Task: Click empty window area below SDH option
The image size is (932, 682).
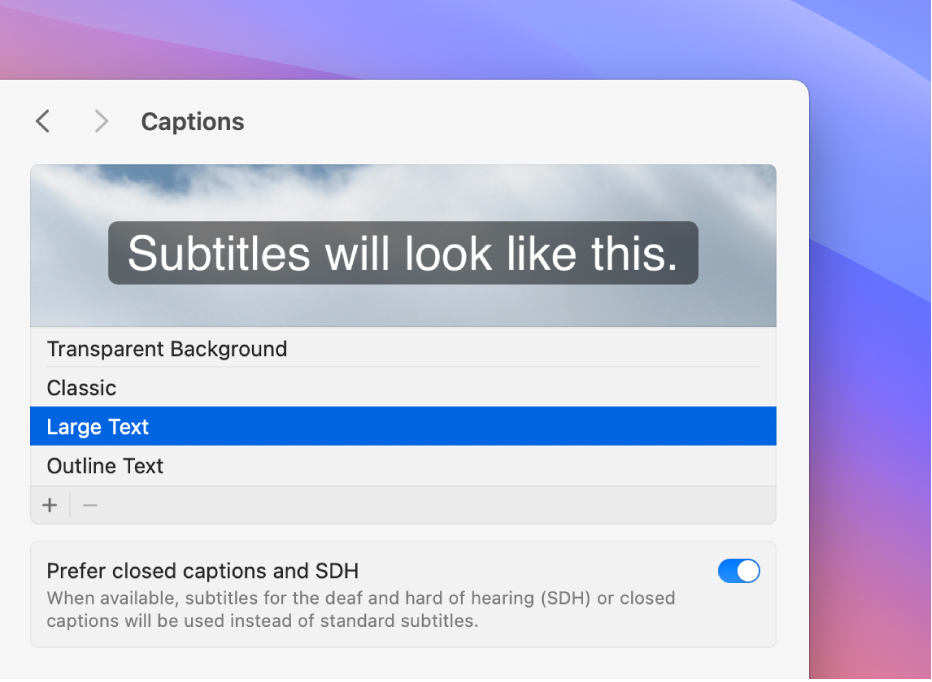Action: 400,664
